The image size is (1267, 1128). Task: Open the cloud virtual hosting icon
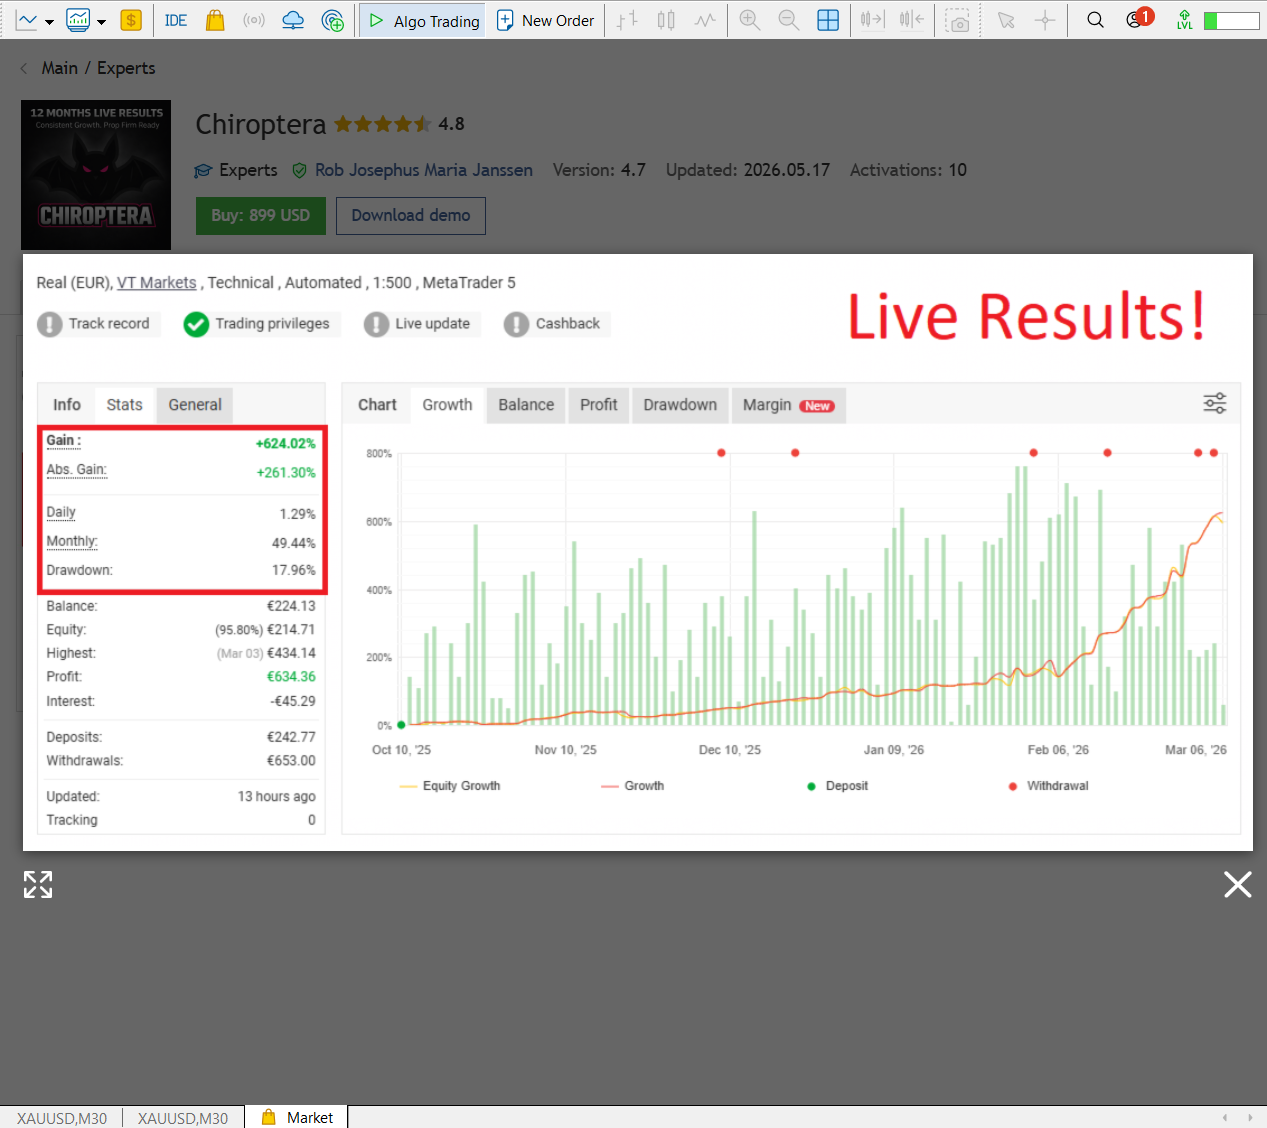293,20
